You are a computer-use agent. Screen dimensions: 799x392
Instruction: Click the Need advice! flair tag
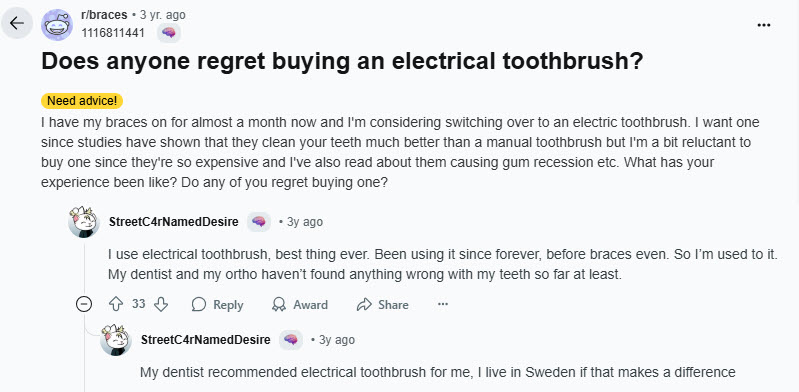click(82, 101)
